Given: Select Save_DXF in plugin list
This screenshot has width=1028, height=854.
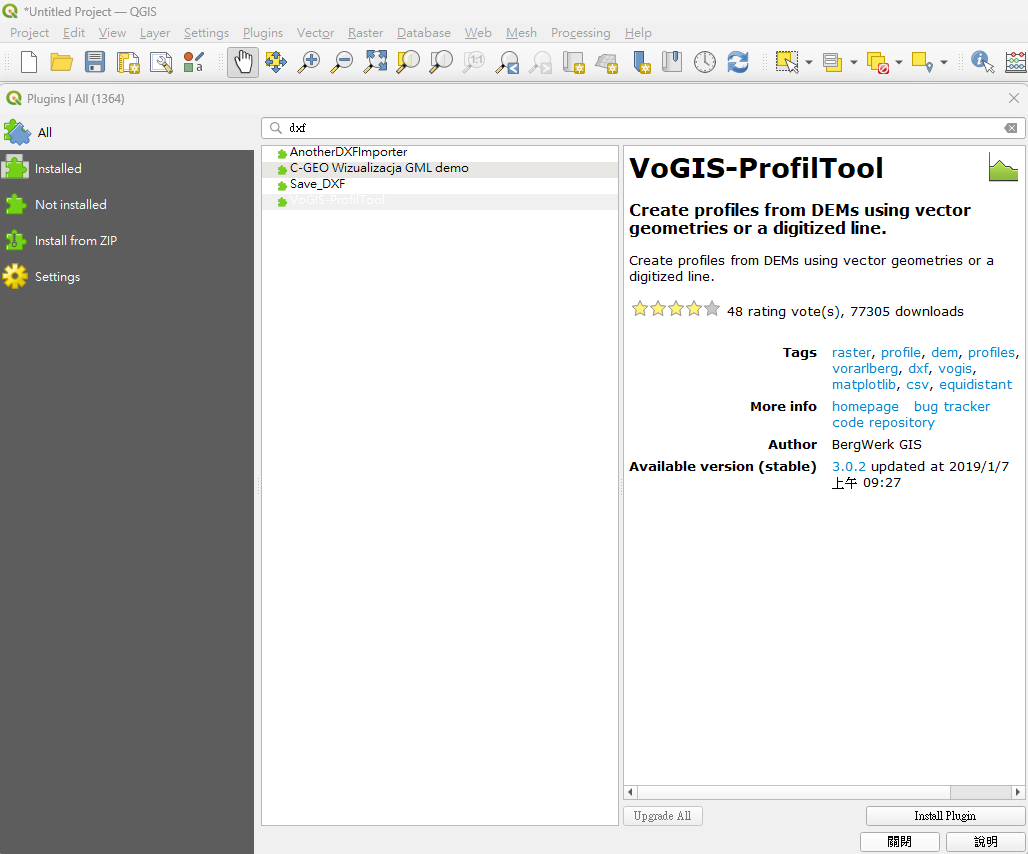Looking at the screenshot, I should coord(440,184).
